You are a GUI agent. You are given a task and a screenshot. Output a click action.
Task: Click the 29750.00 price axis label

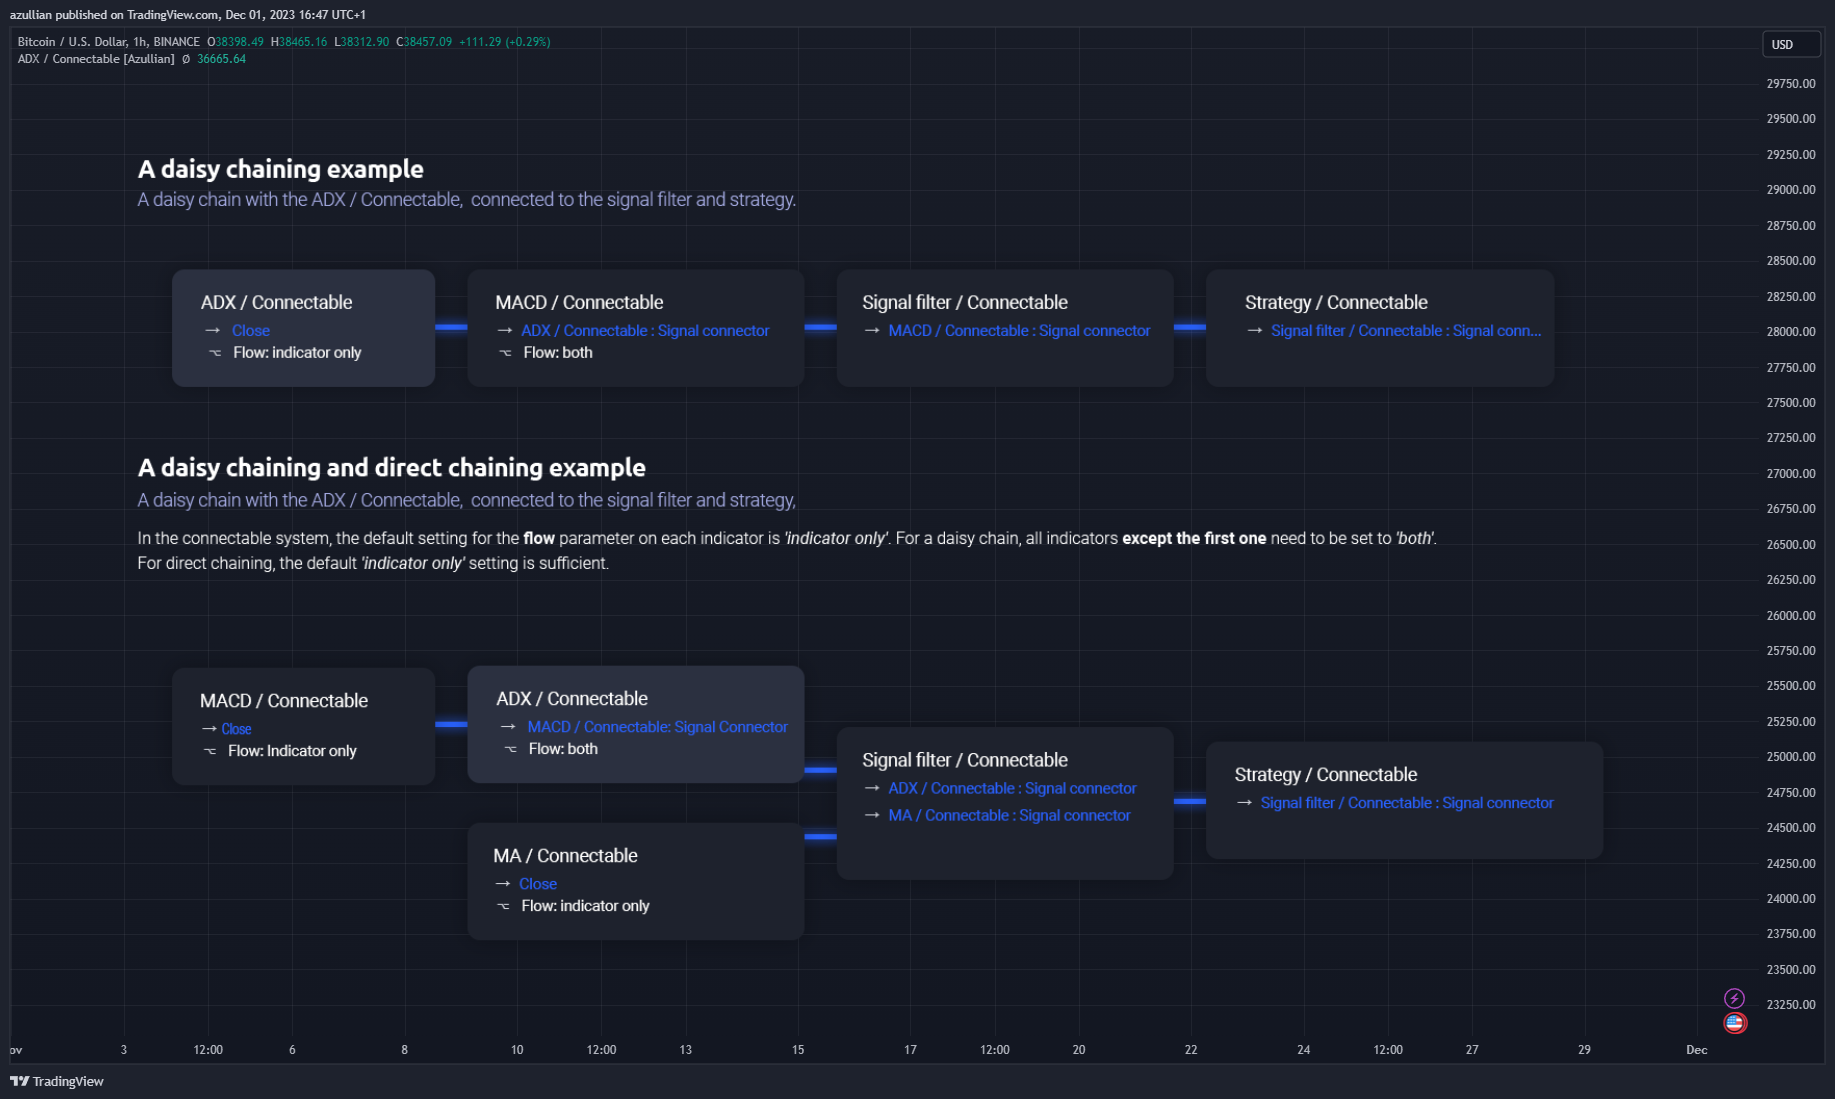pyautogui.click(x=1791, y=84)
